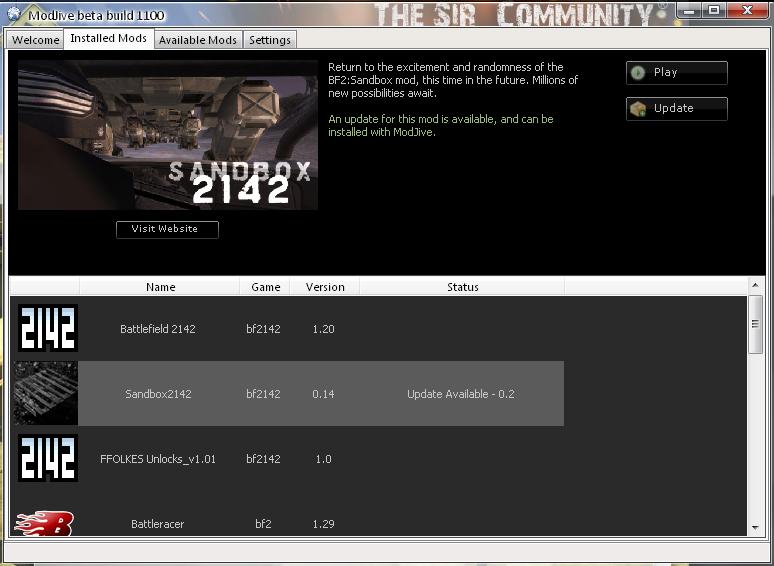Viewport: 774px width, 566px height.
Task: Click bf2142 game cell in FFOLKES Unlocks row
Action: tap(263, 459)
